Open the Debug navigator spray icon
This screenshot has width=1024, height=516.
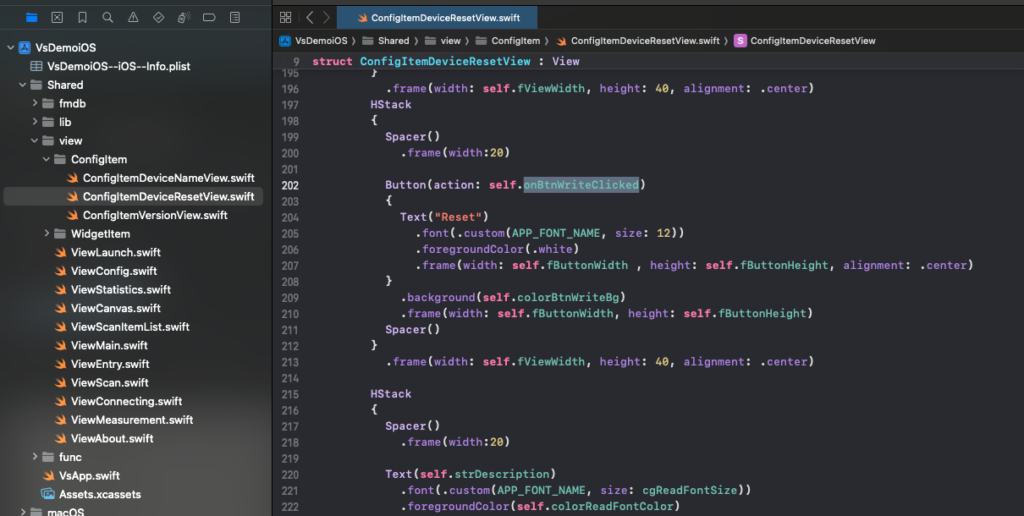183,17
